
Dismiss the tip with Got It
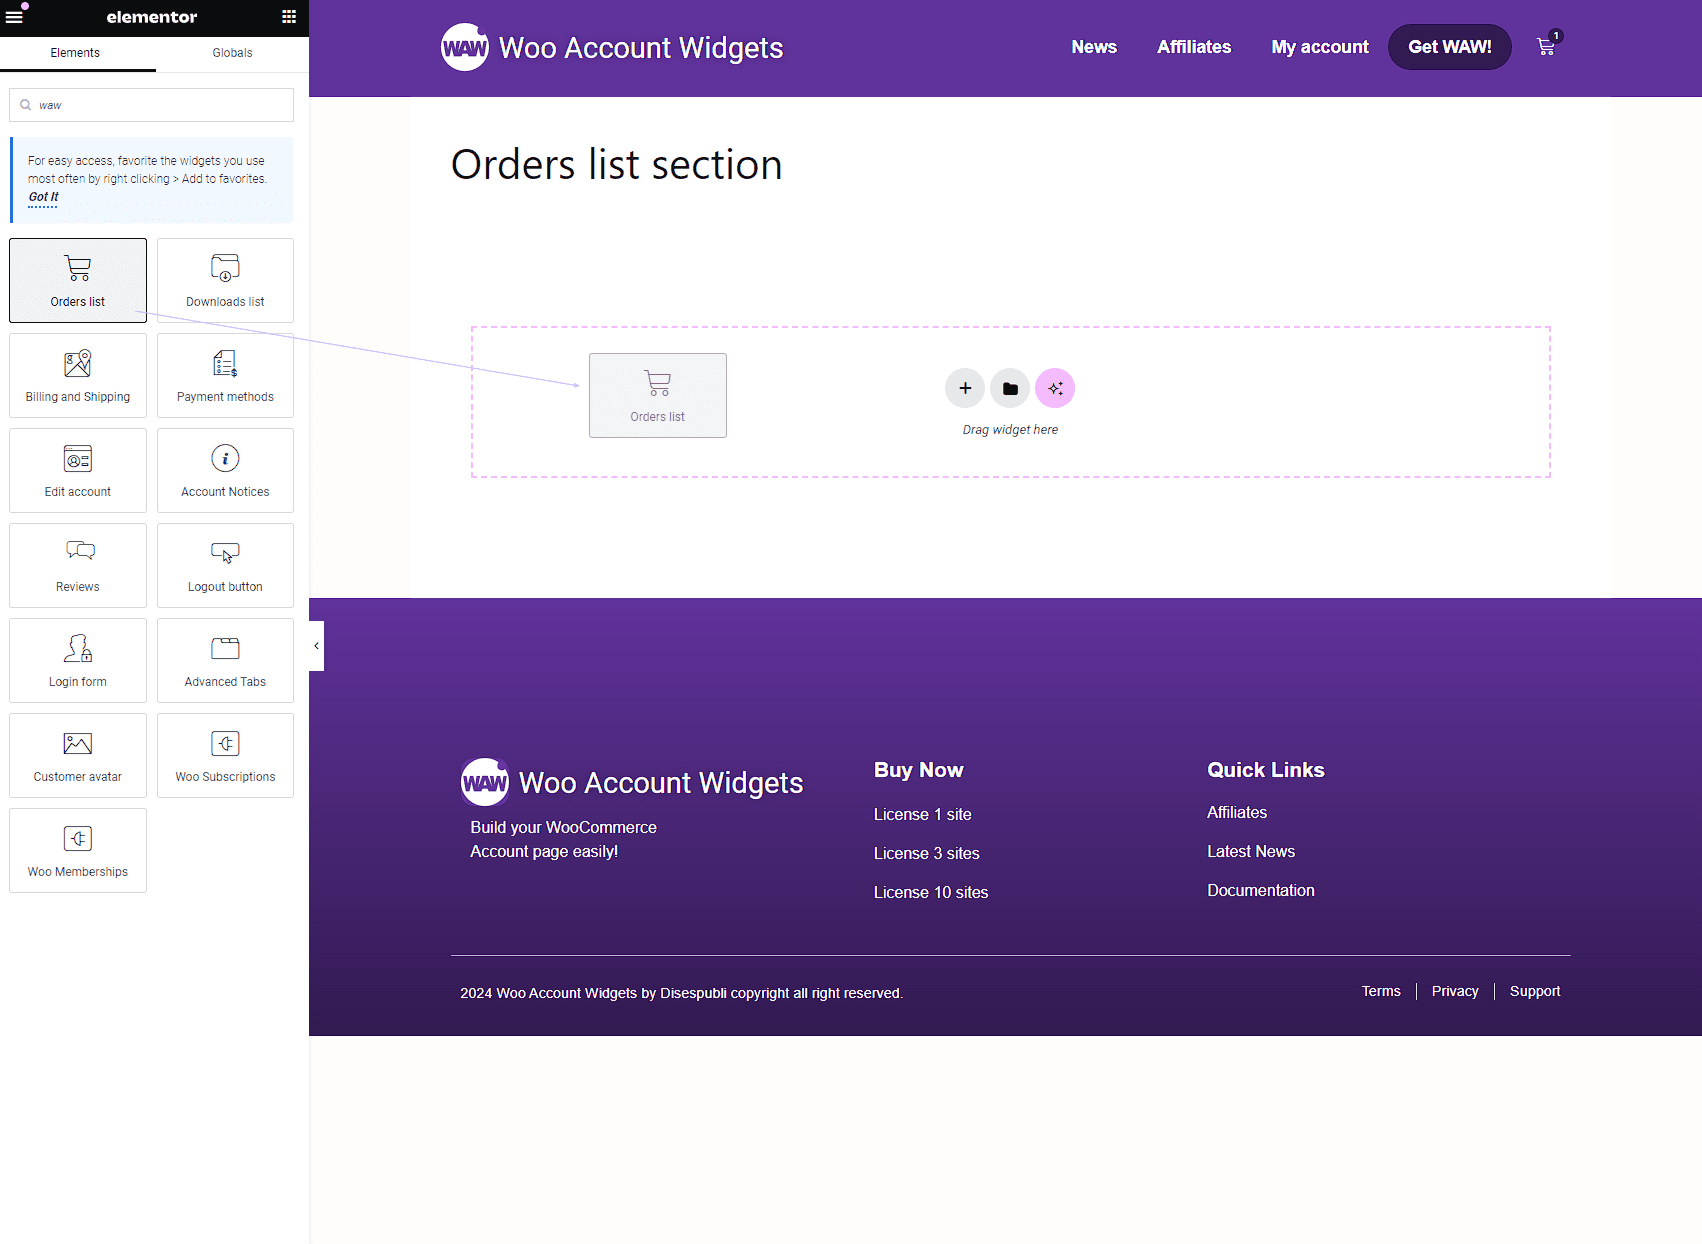click(x=43, y=197)
